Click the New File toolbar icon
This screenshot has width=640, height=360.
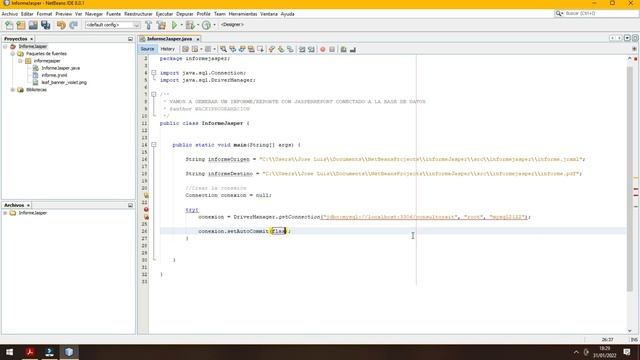pyautogui.click(x=9, y=25)
